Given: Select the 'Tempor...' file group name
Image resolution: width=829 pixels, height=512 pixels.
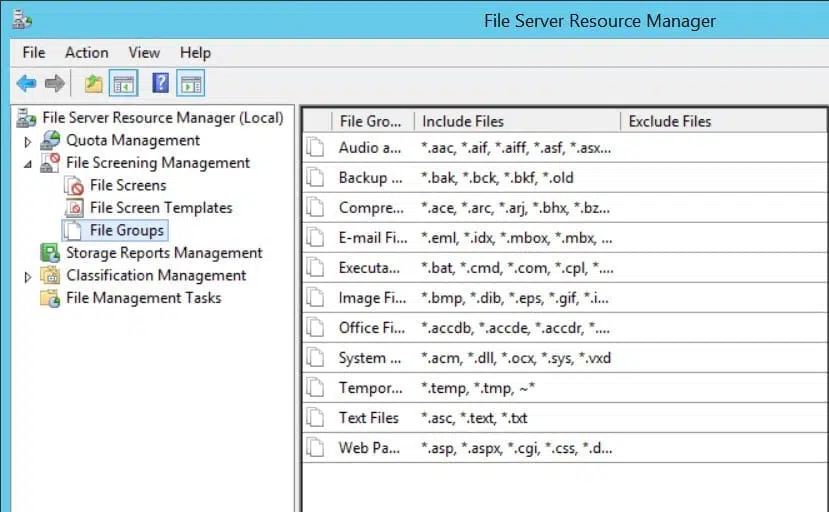Looking at the screenshot, I should 371,388.
